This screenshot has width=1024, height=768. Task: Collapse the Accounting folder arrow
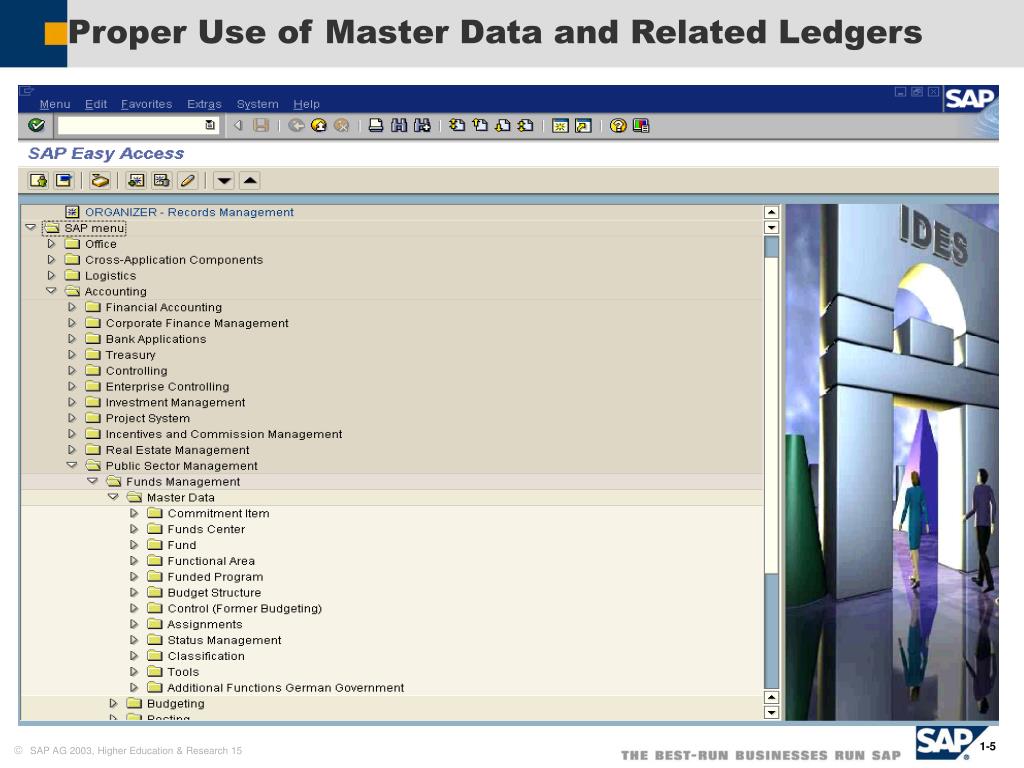pos(52,291)
